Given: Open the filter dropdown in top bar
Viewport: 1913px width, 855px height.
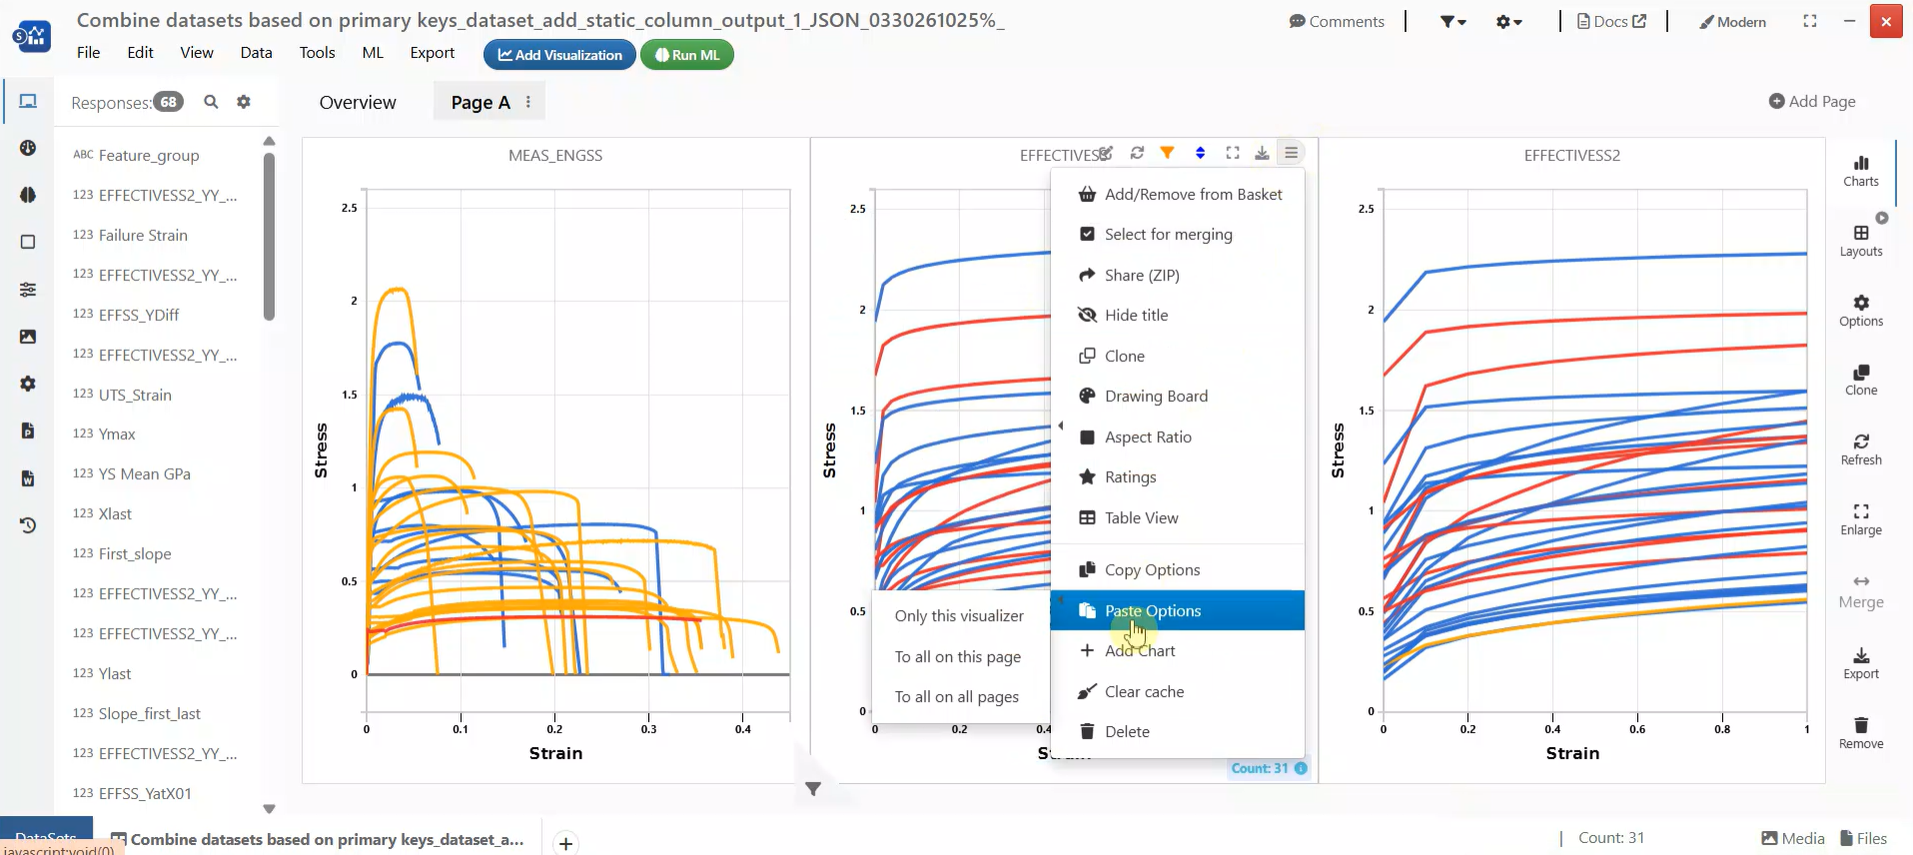Looking at the screenshot, I should coord(1452,22).
